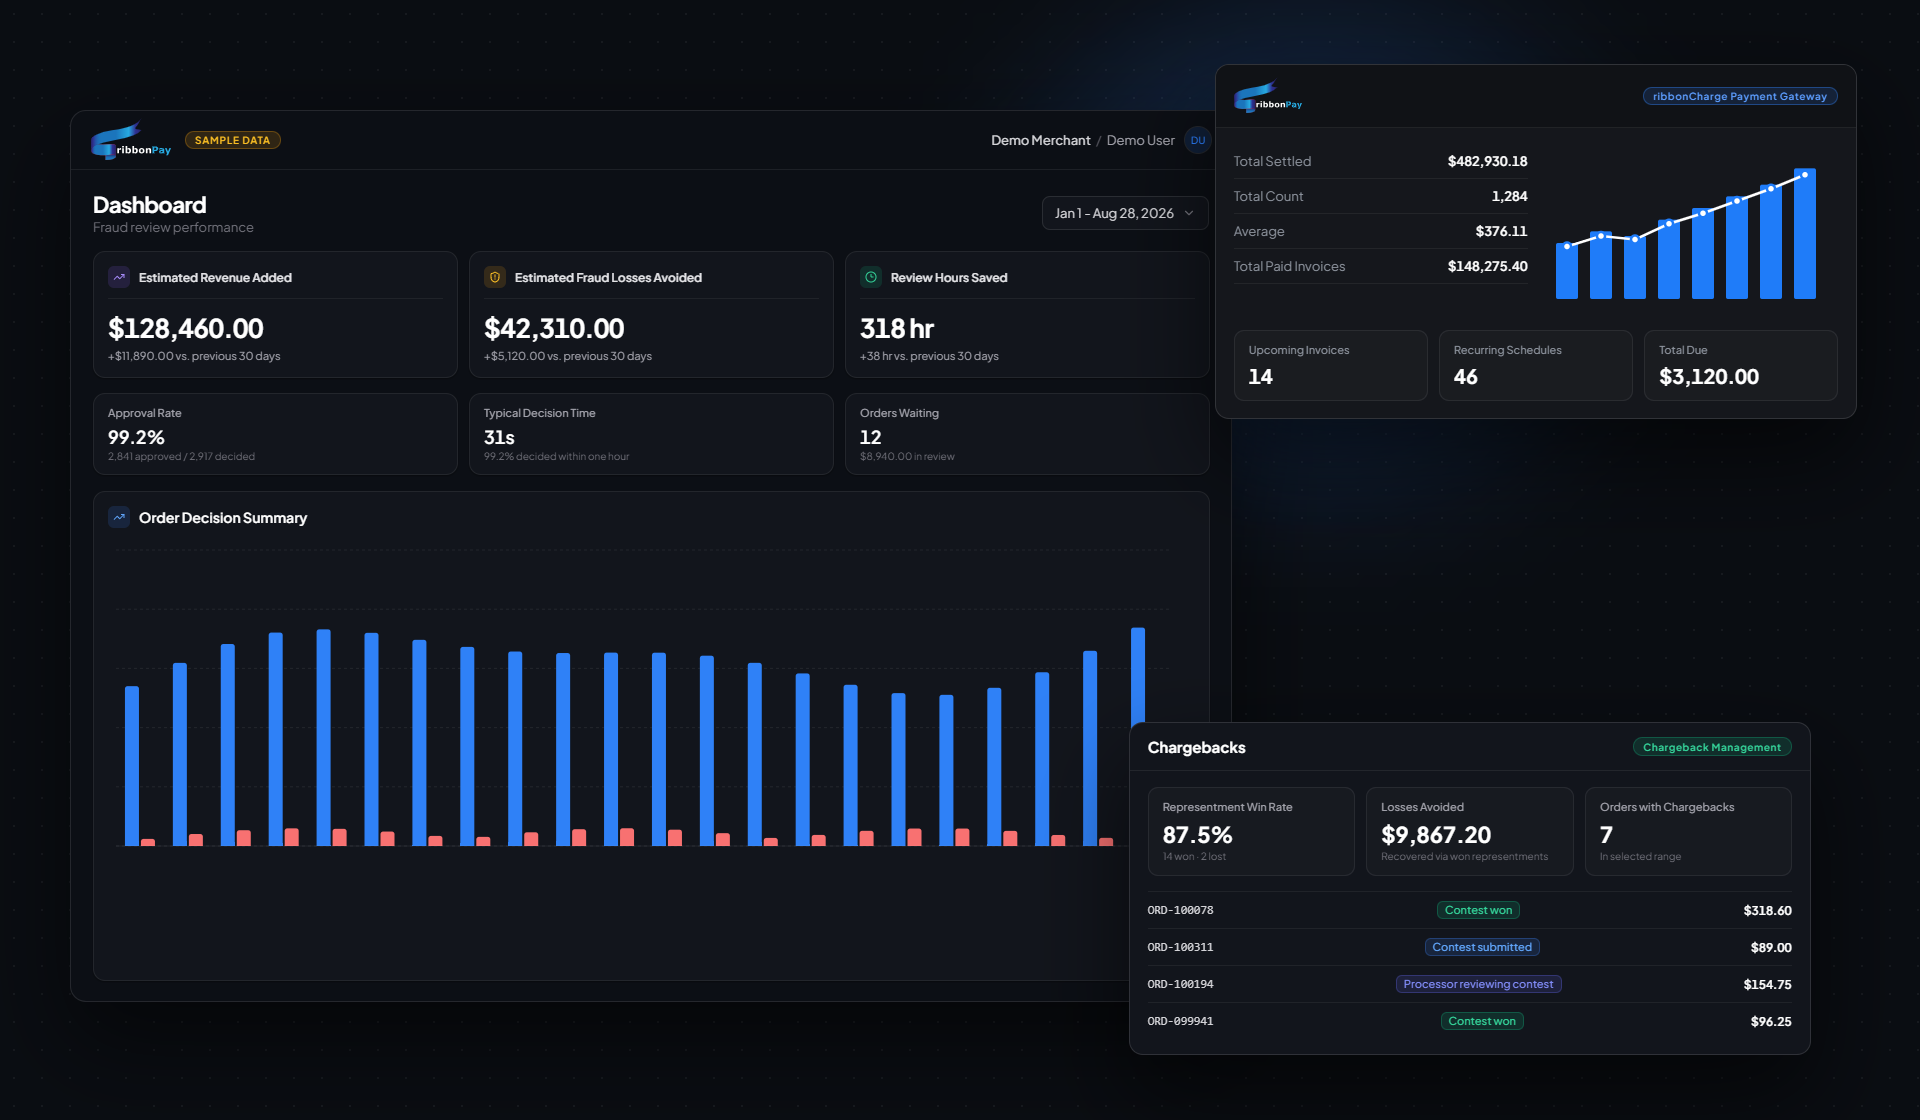Click the Estimated Revenue Added trend icon
Image resolution: width=1920 pixels, height=1120 pixels.
coord(119,277)
